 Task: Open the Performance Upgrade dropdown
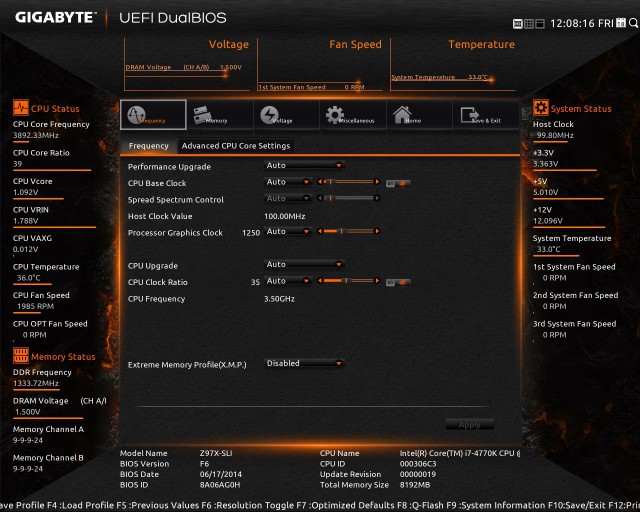[x=304, y=165]
